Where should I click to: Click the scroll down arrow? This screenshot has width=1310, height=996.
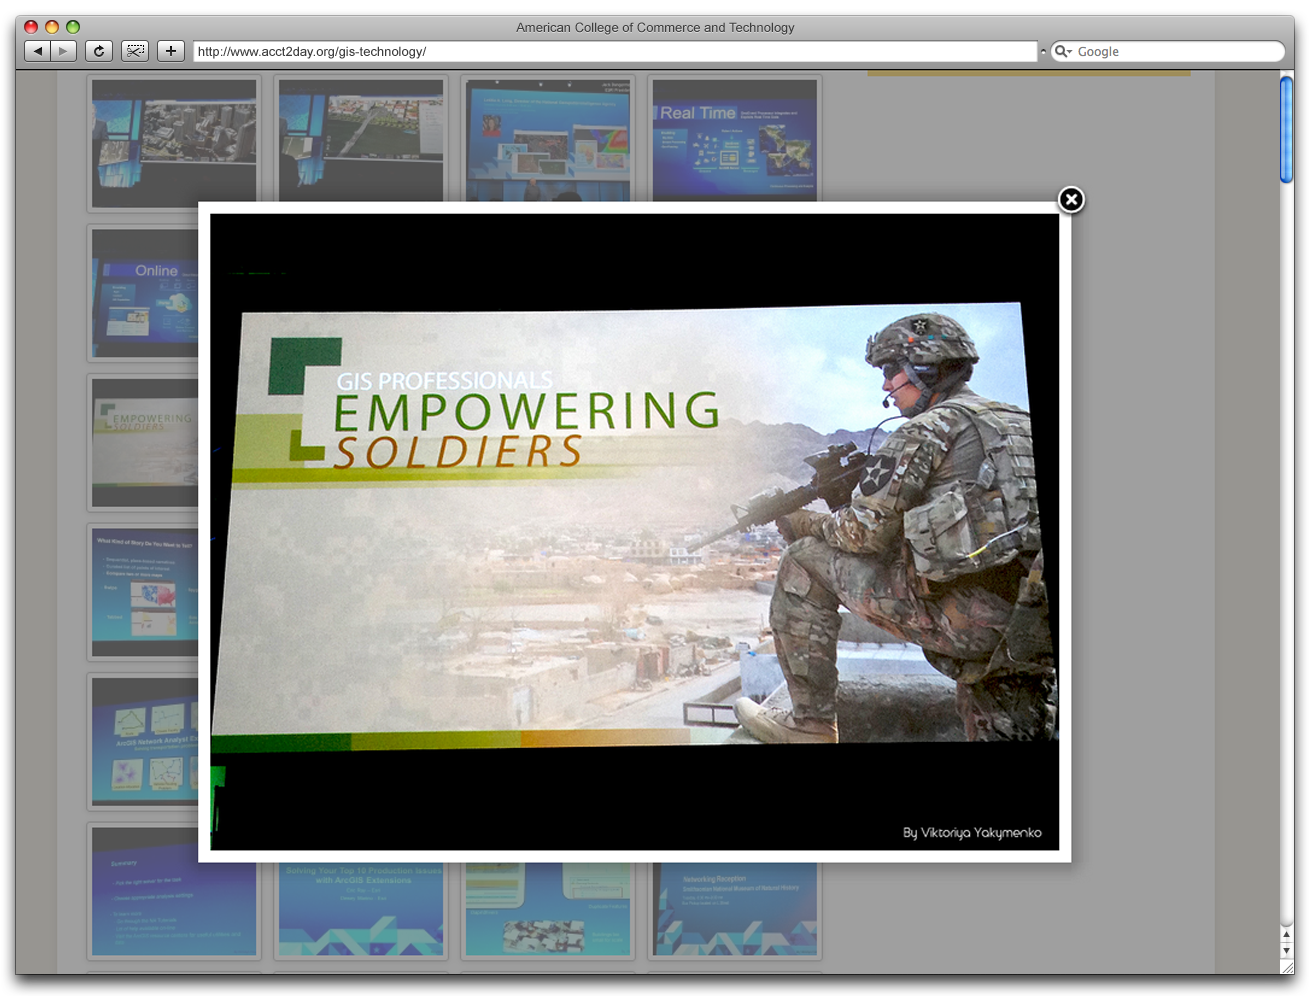(1287, 950)
